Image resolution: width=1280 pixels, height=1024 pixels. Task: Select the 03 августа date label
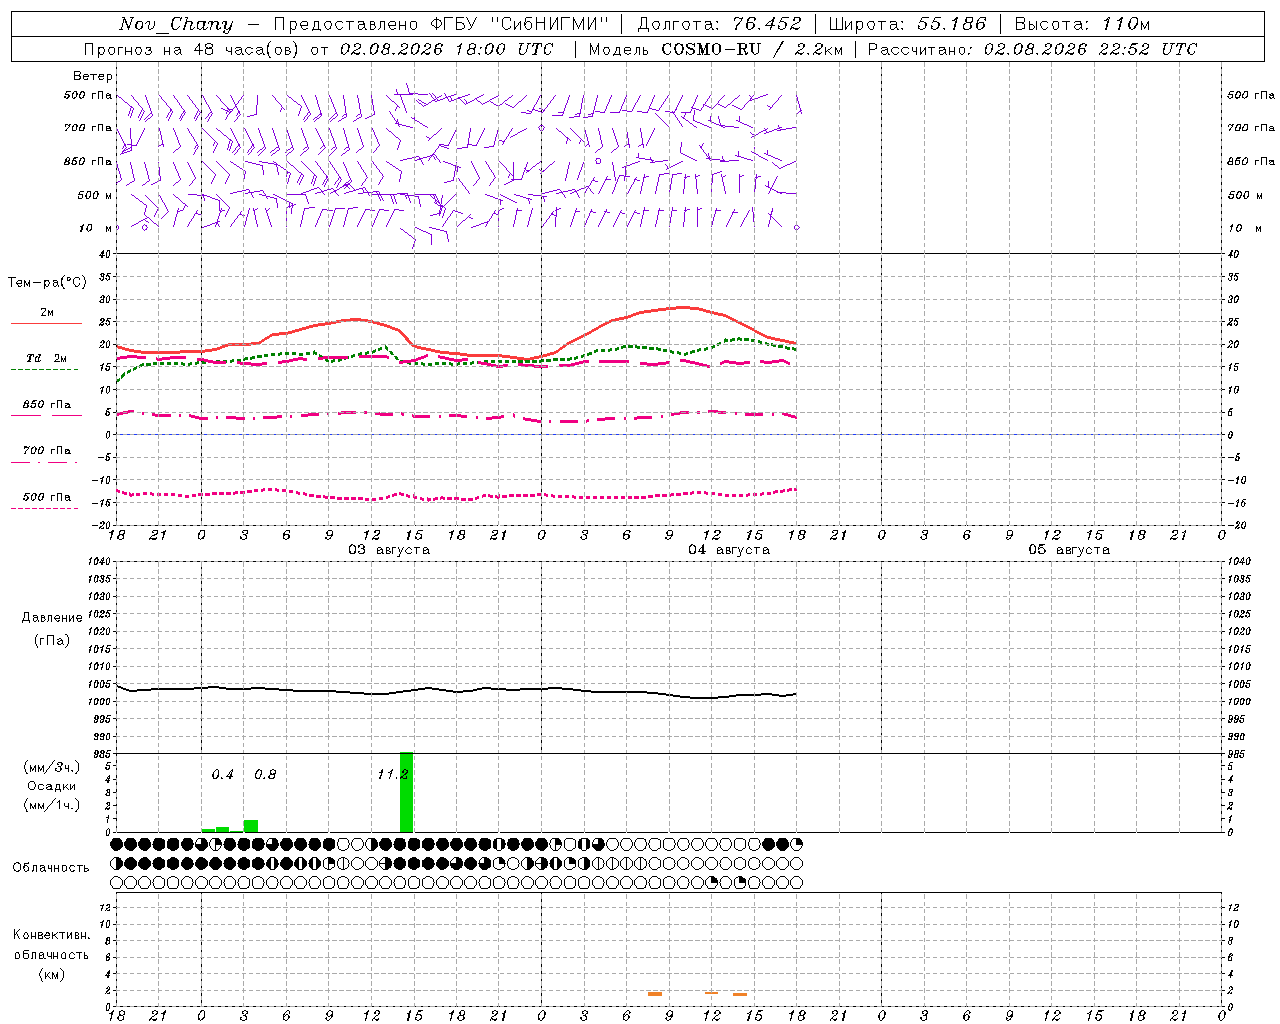(x=388, y=549)
